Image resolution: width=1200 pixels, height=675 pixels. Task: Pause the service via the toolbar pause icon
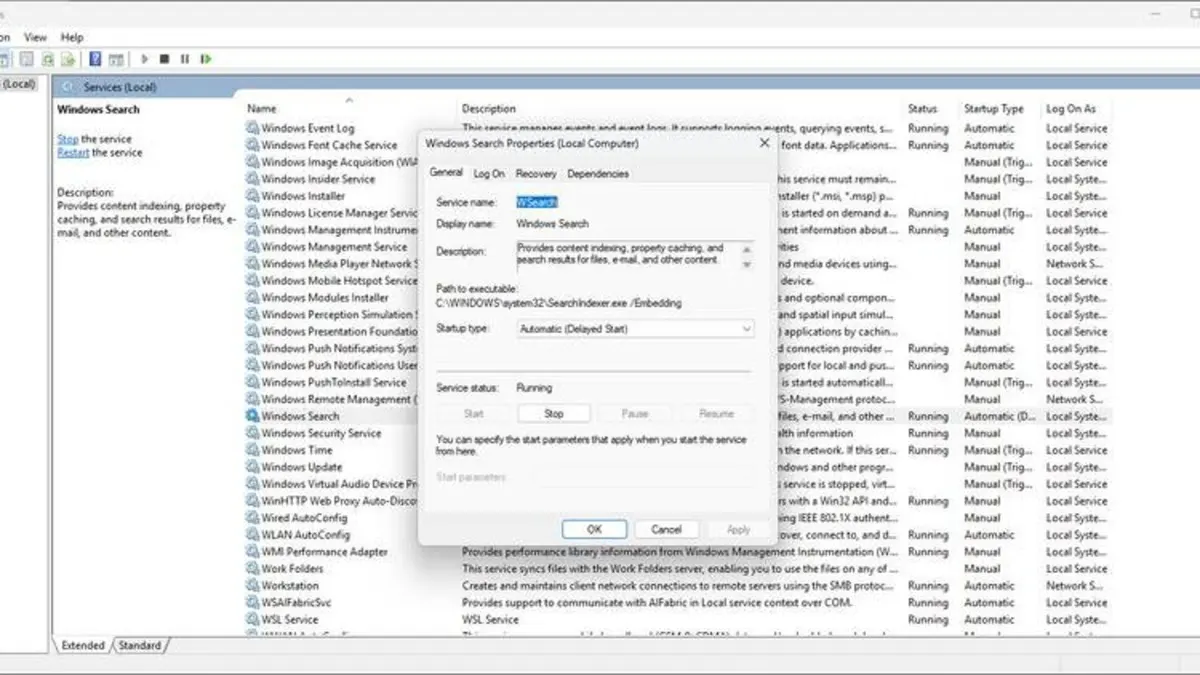(x=184, y=58)
